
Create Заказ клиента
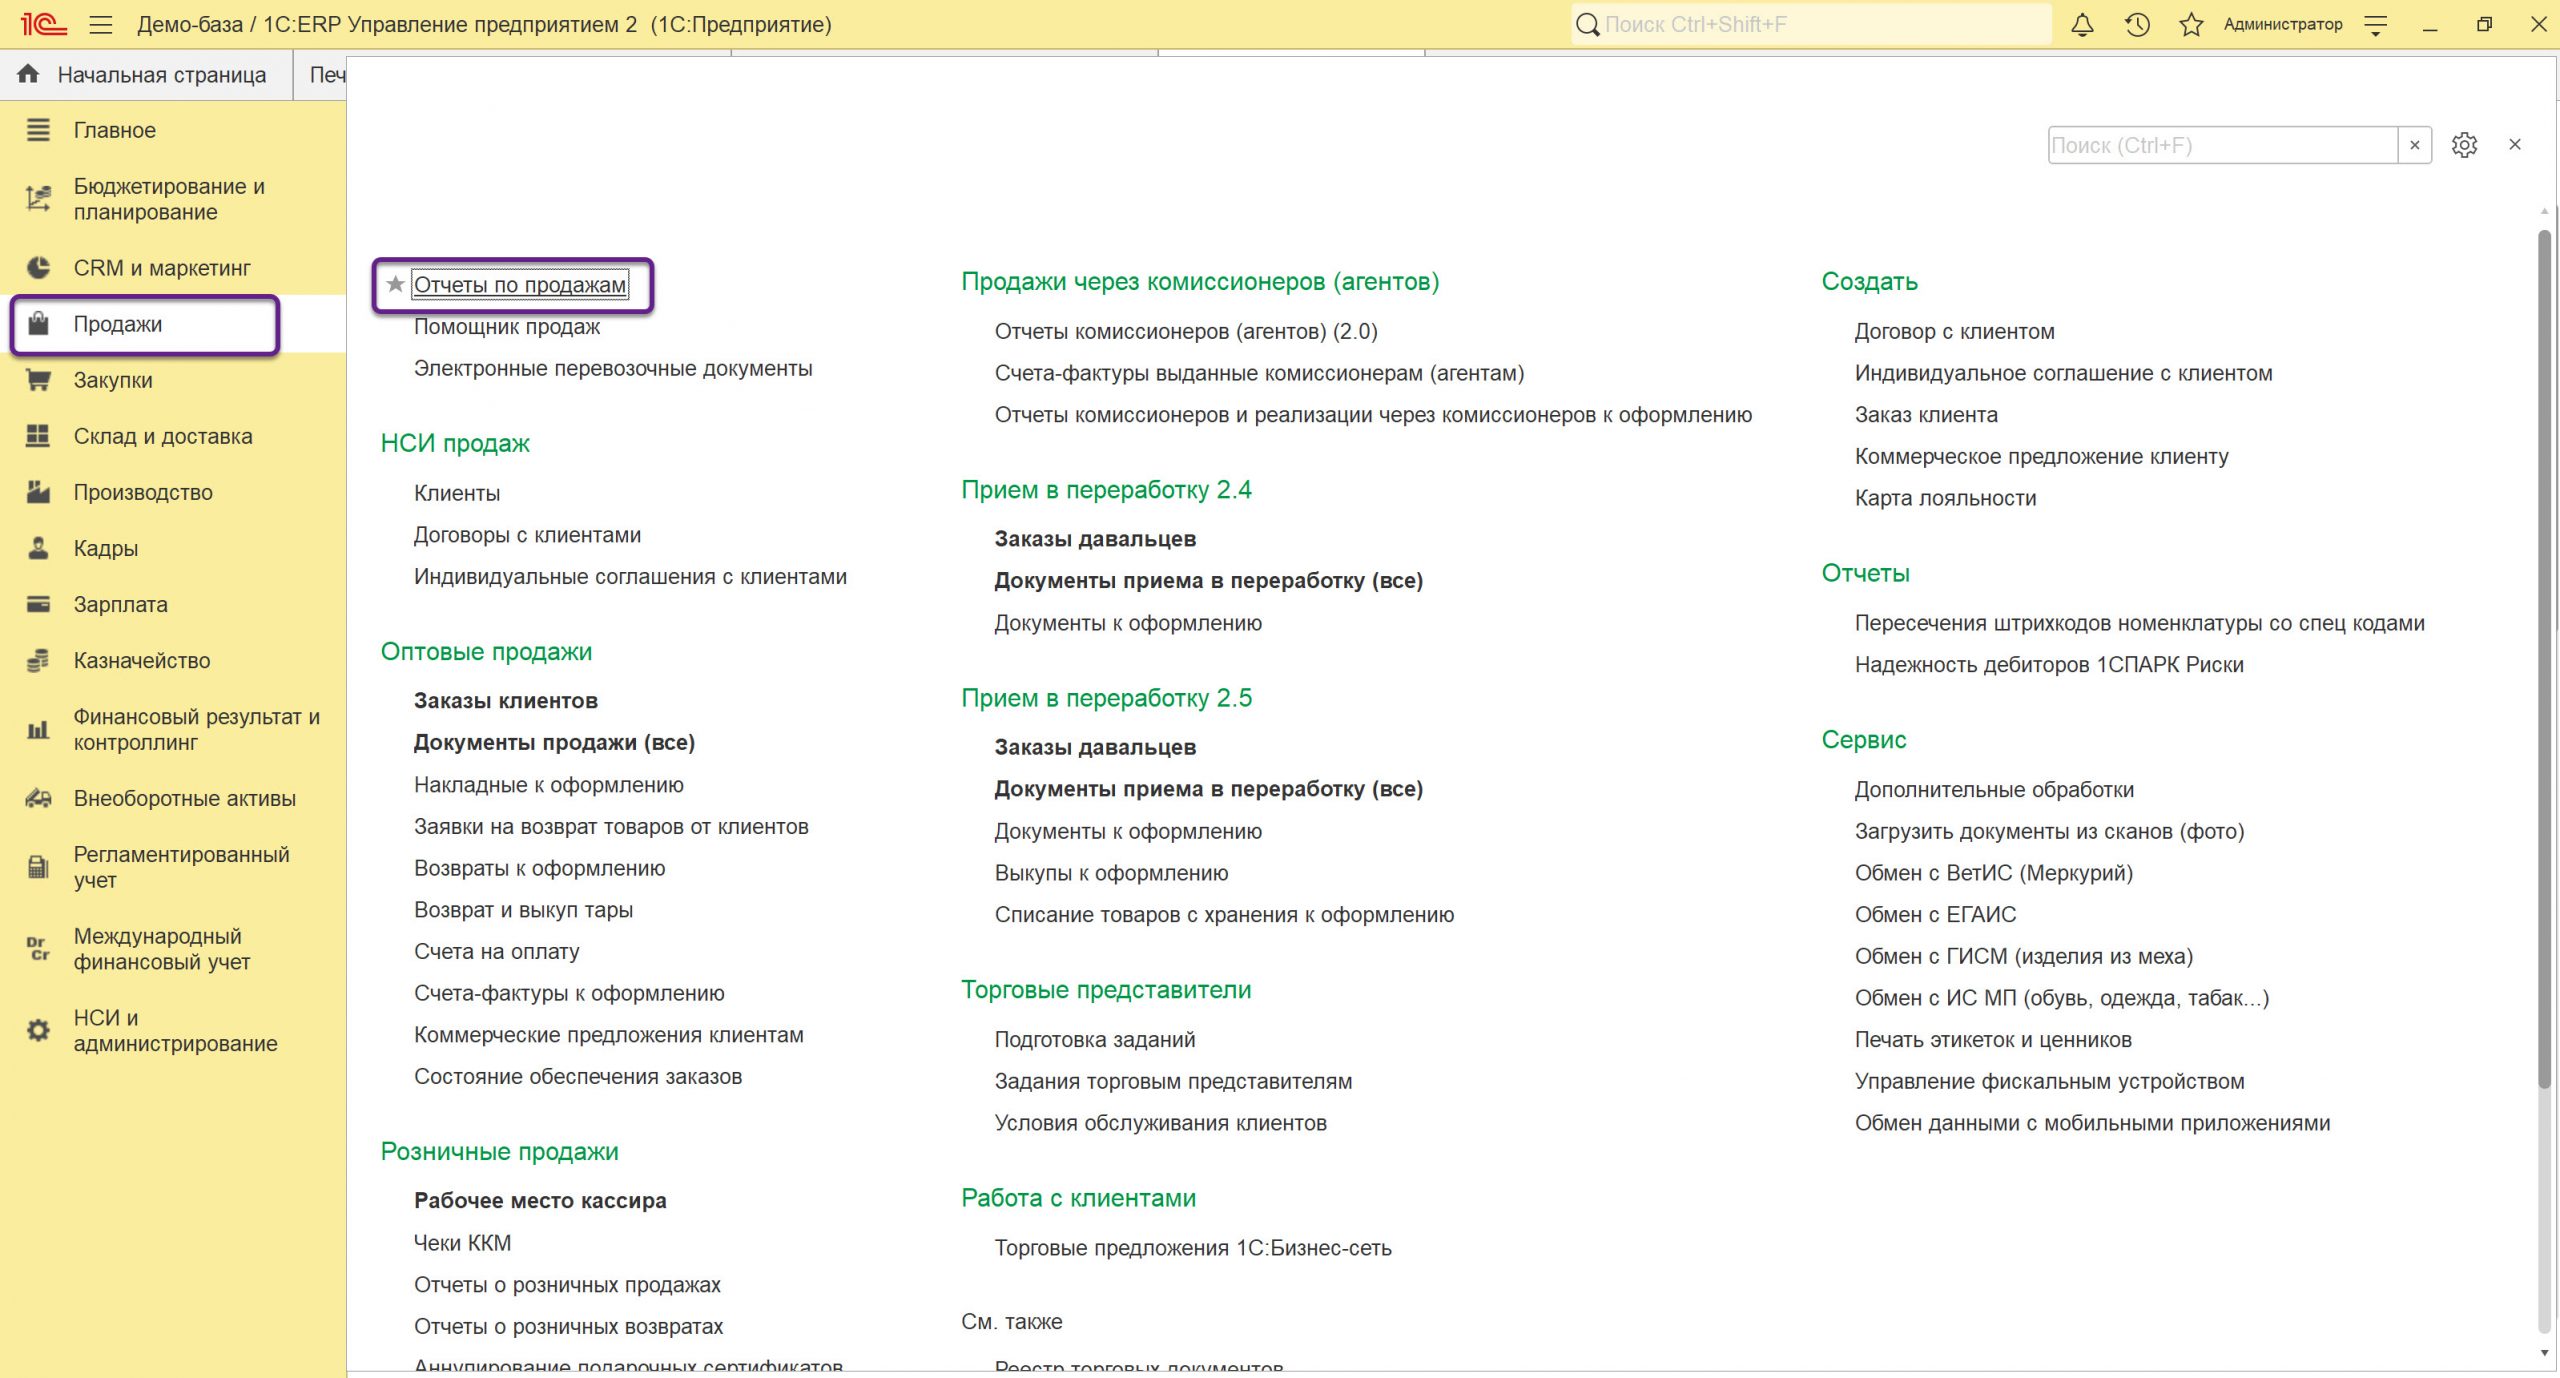1926,415
